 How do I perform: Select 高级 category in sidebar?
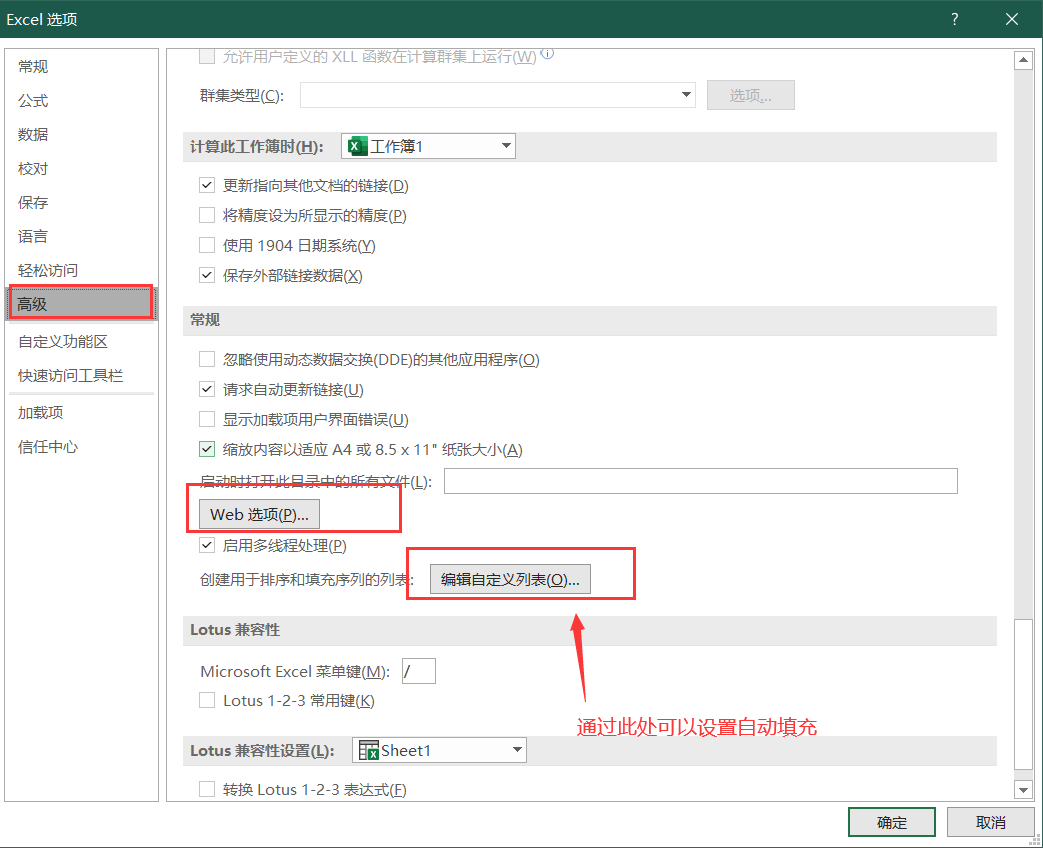coord(81,304)
